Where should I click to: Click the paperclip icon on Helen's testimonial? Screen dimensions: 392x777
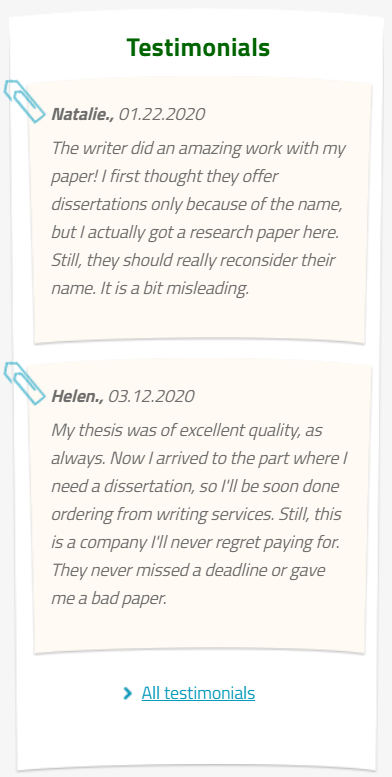[24, 383]
